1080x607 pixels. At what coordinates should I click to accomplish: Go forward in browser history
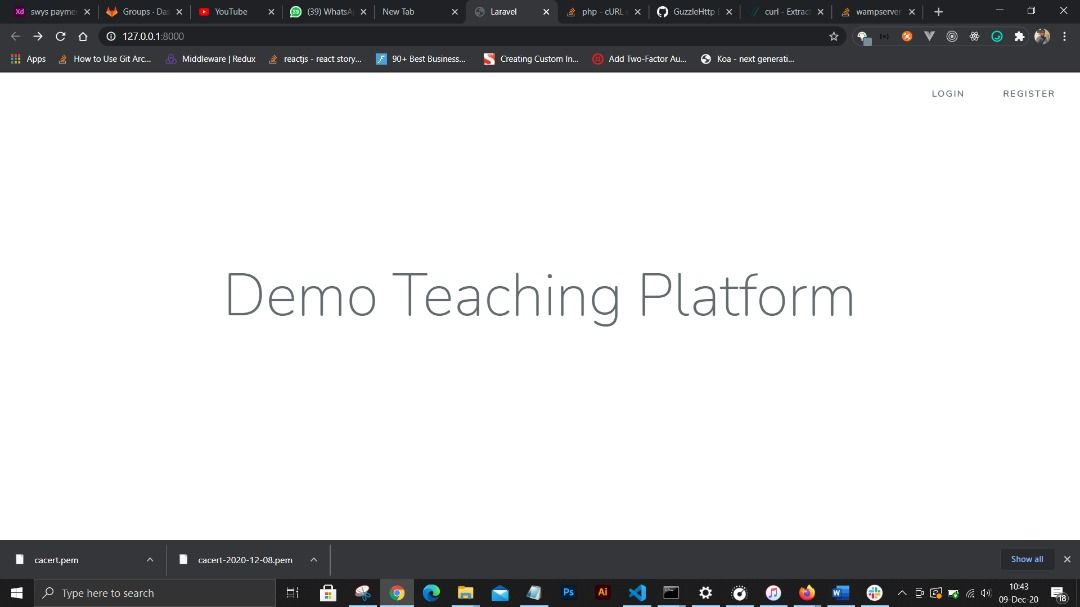pos(38,37)
